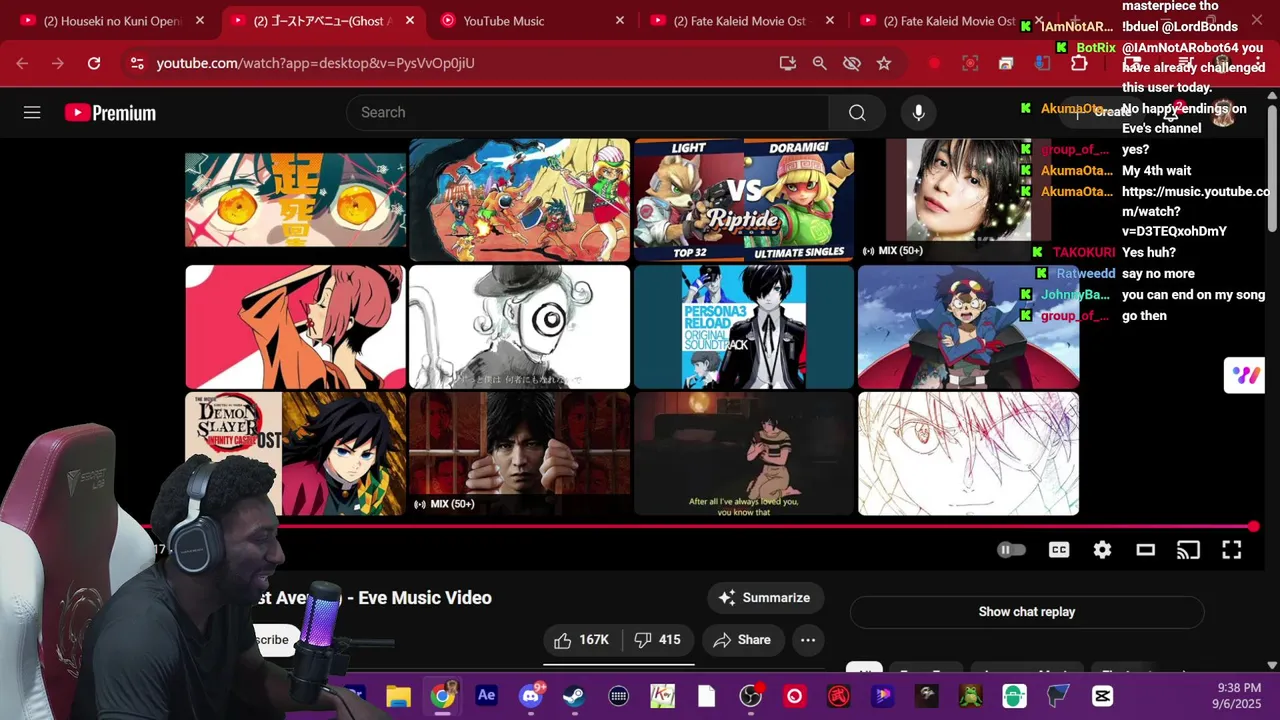Image resolution: width=1280 pixels, height=720 pixels.
Task: Open After Effects from the taskbar
Action: pyautogui.click(x=486, y=696)
